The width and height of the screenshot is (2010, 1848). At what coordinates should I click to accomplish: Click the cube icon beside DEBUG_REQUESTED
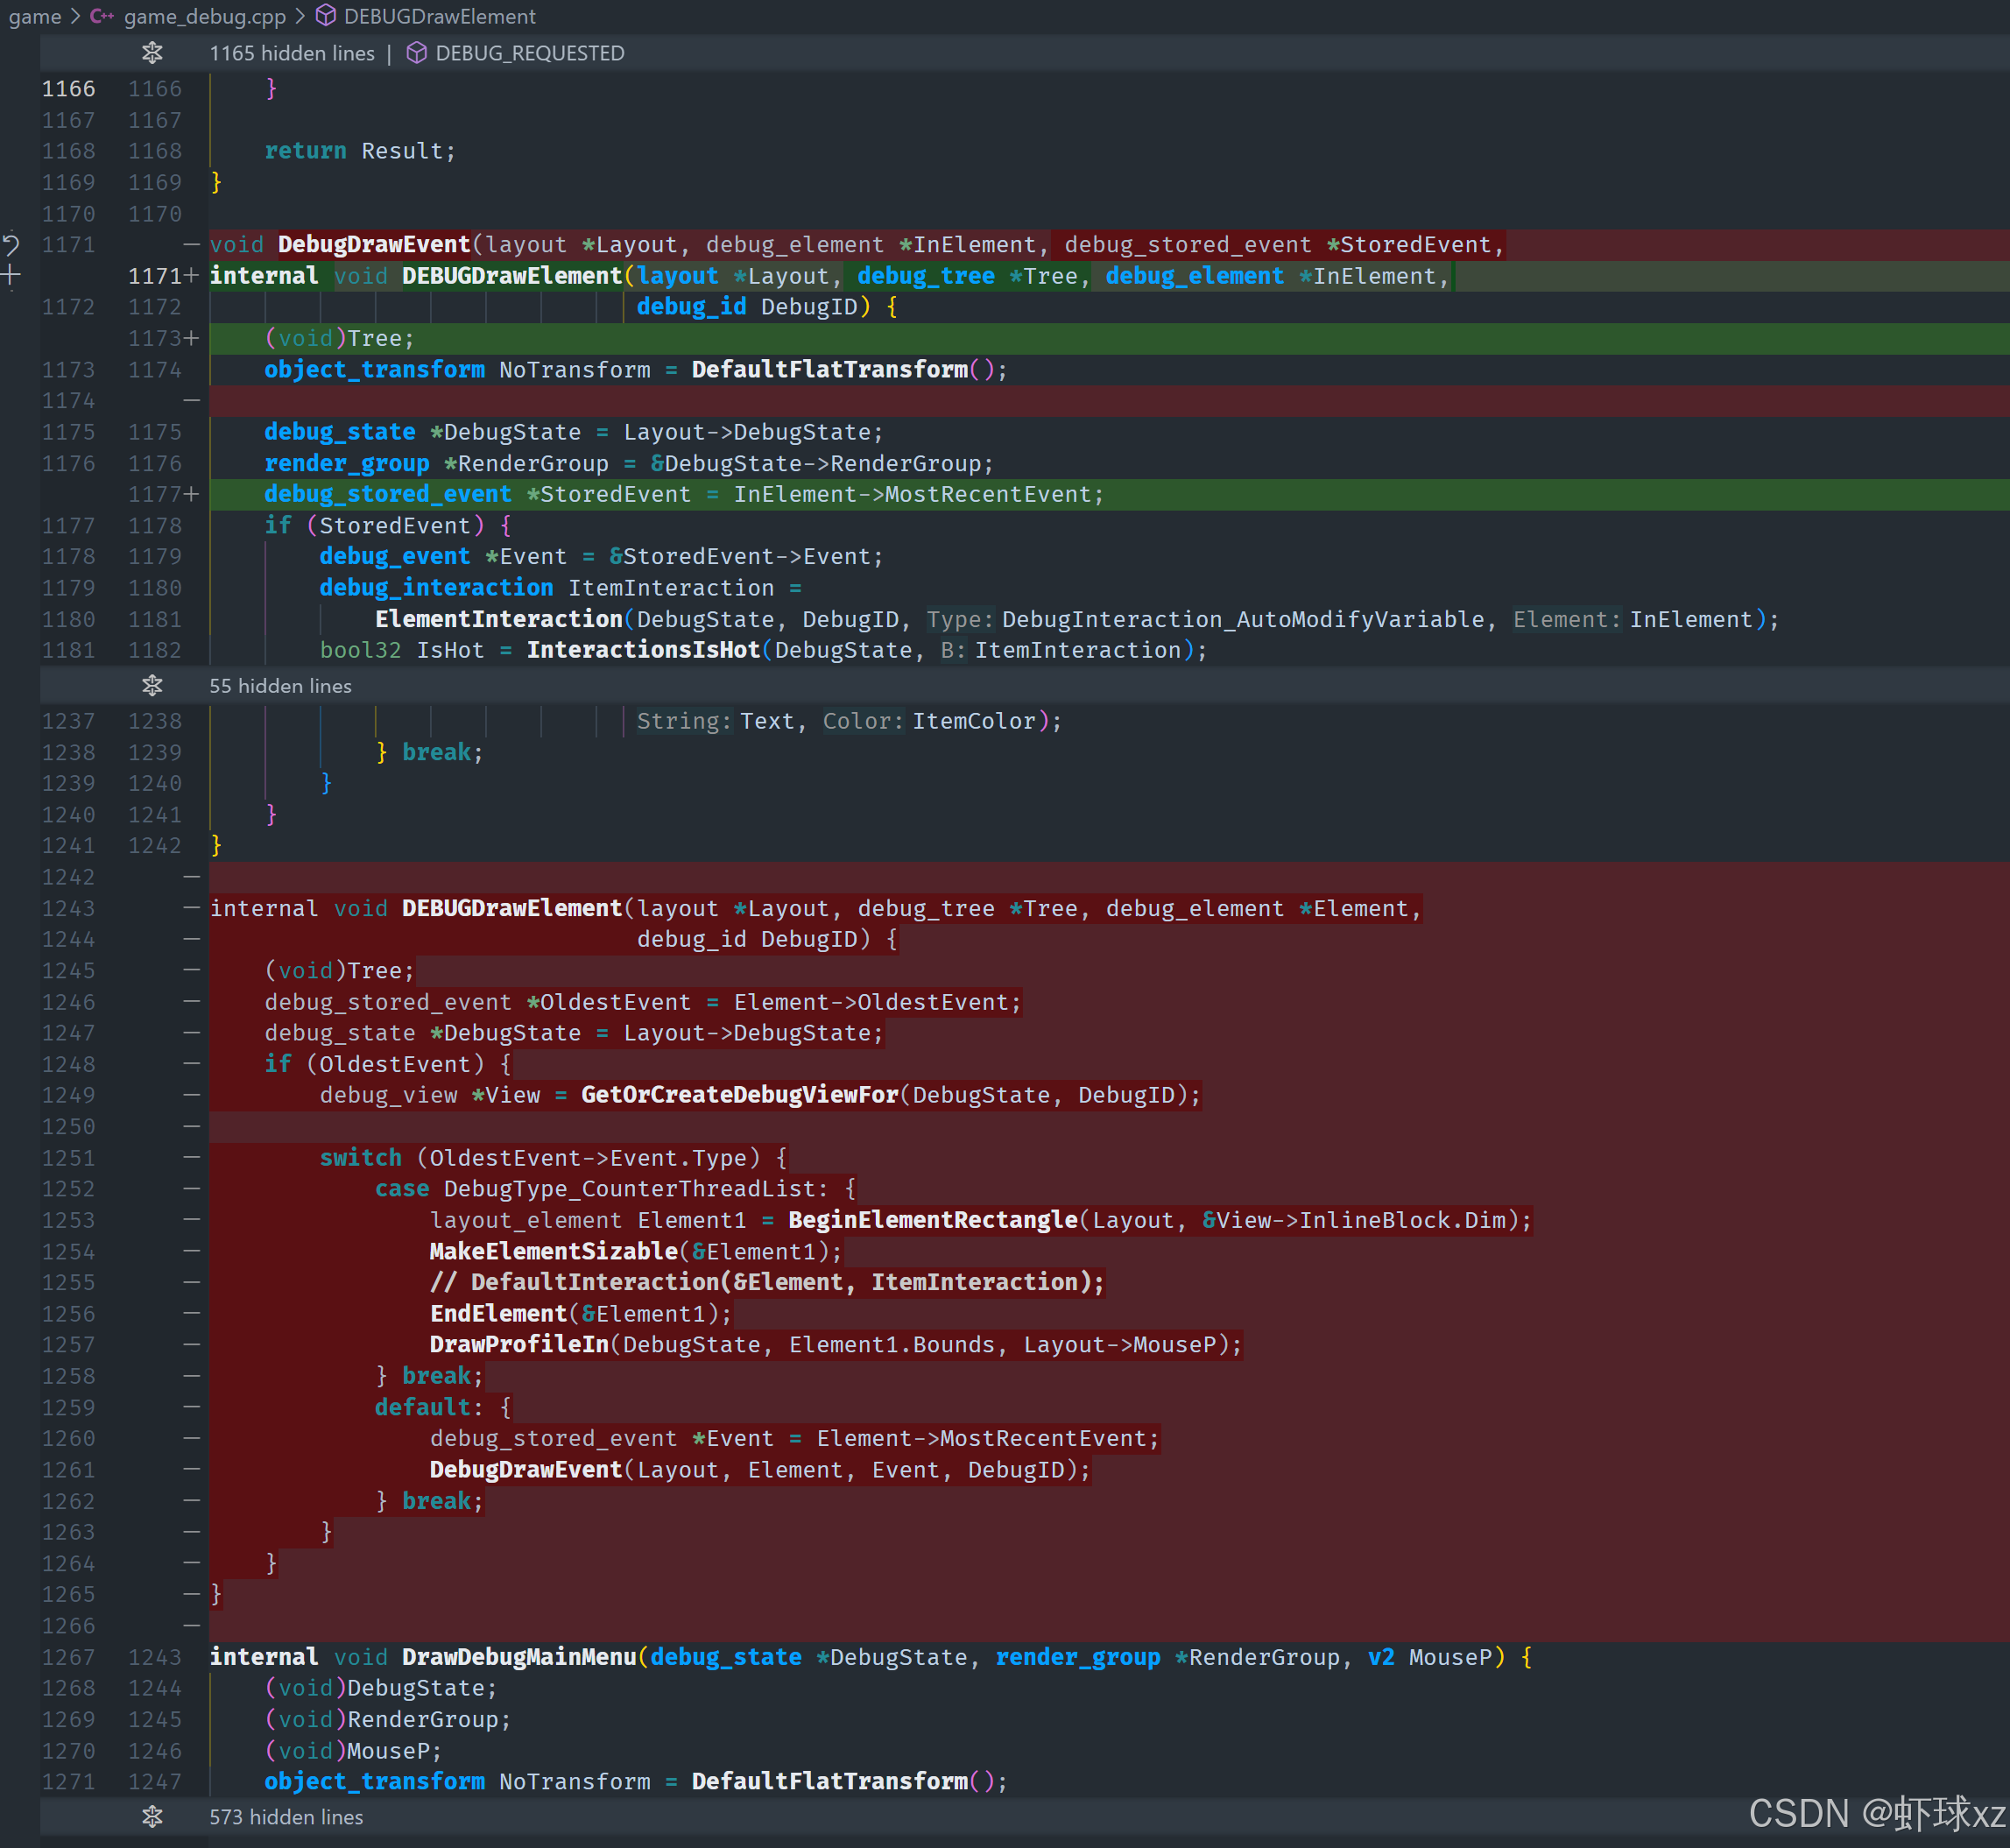click(x=417, y=53)
